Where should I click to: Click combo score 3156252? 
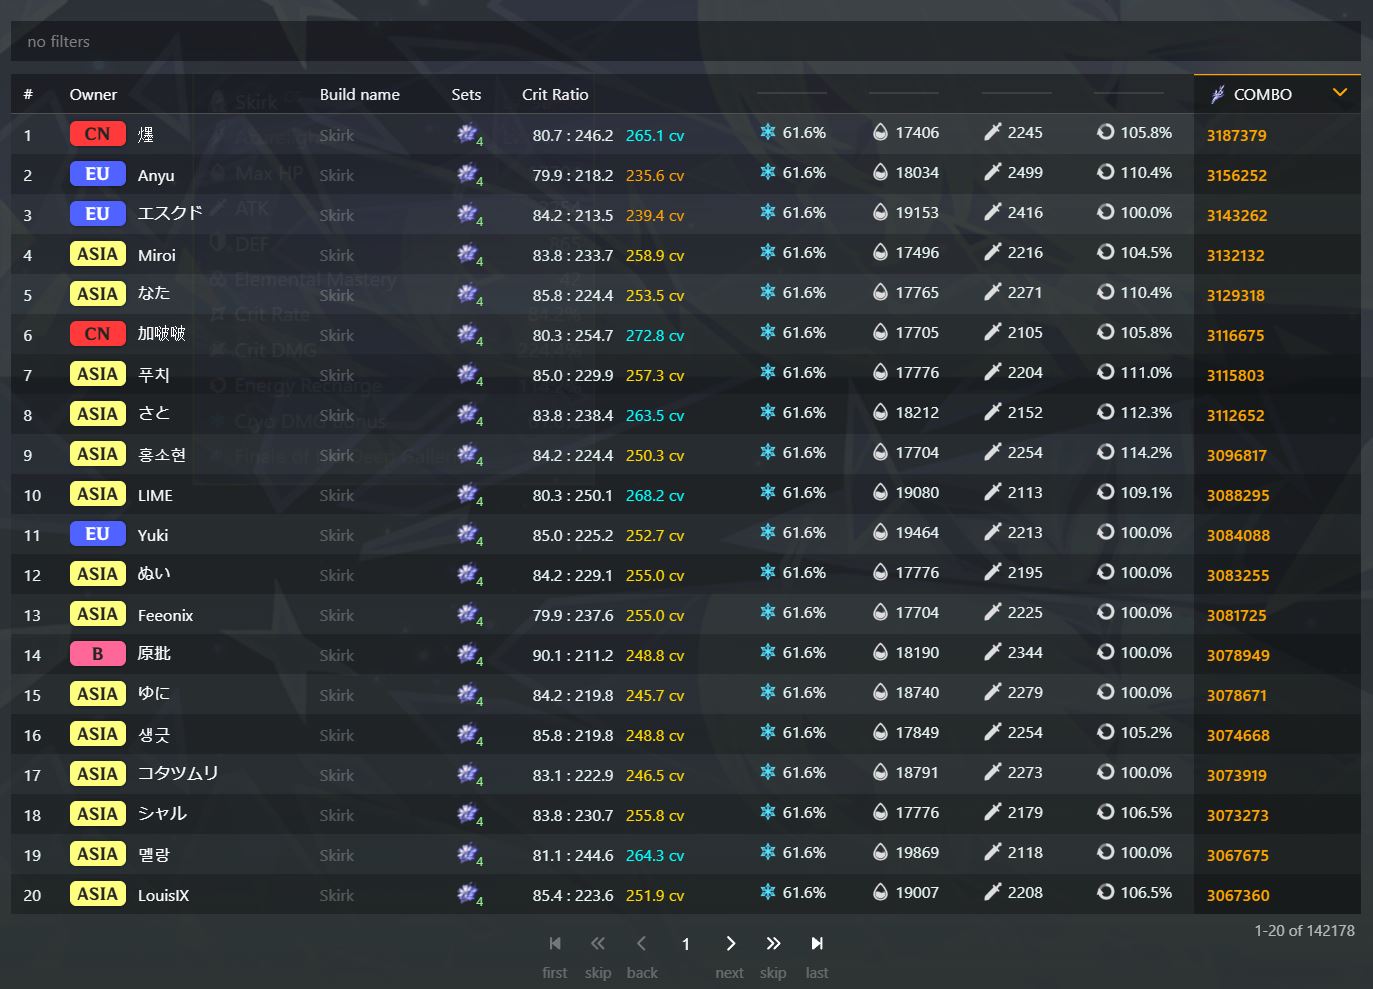point(1236,175)
